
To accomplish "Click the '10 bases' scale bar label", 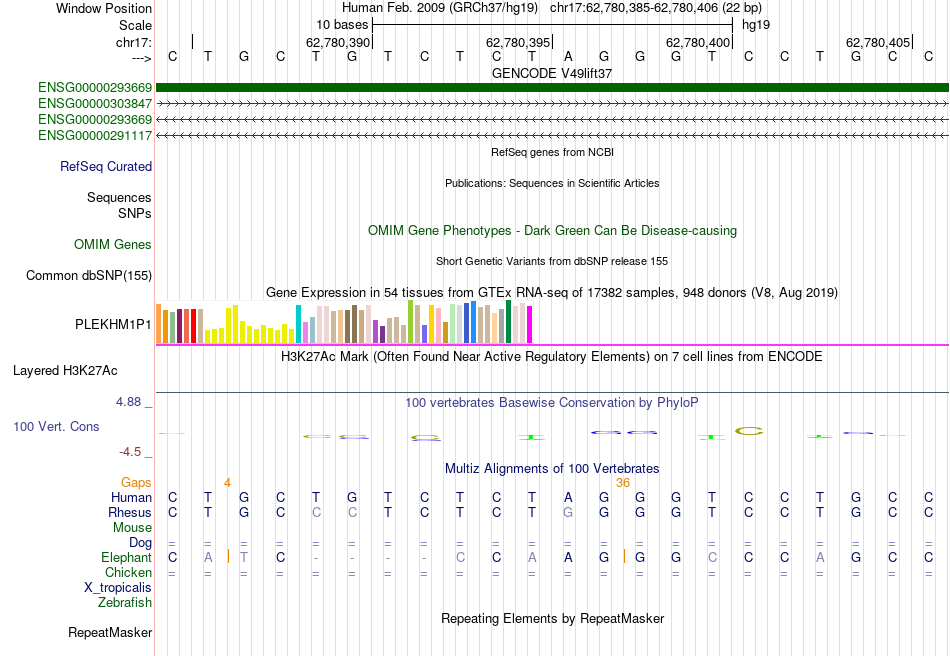I will (x=342, y=25).
